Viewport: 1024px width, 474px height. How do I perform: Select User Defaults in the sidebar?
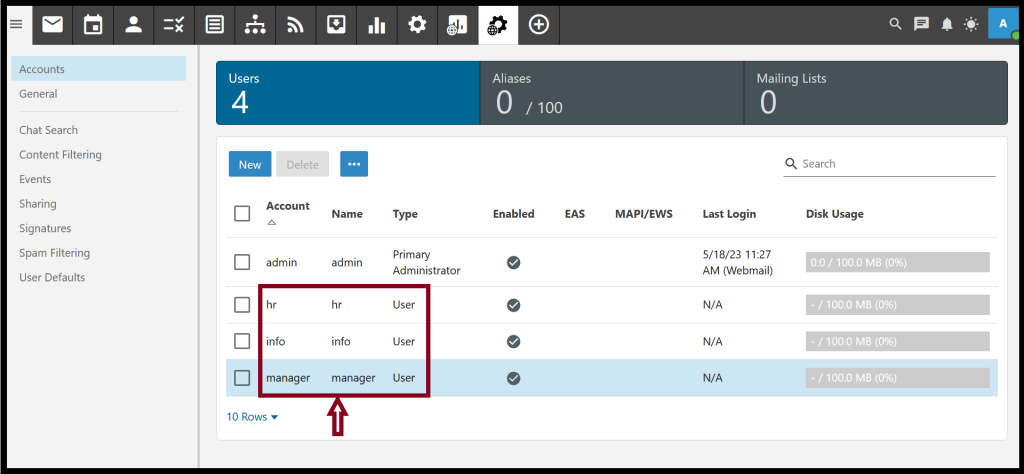pyautogui.click(x=52, y=277)
